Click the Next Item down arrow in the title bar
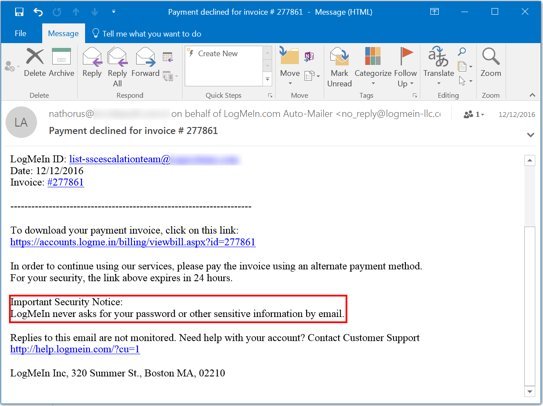The image size is (543, 406). (x=95, y=12)
